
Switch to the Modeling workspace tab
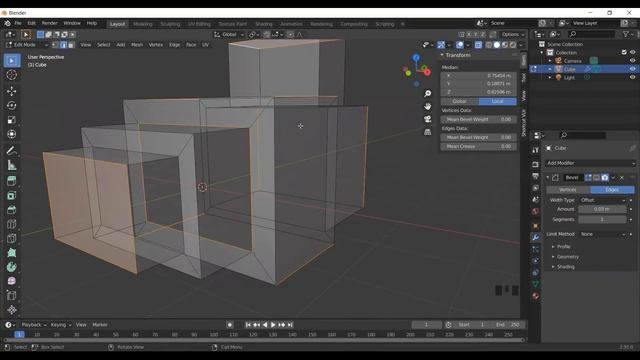pos(142,24)
